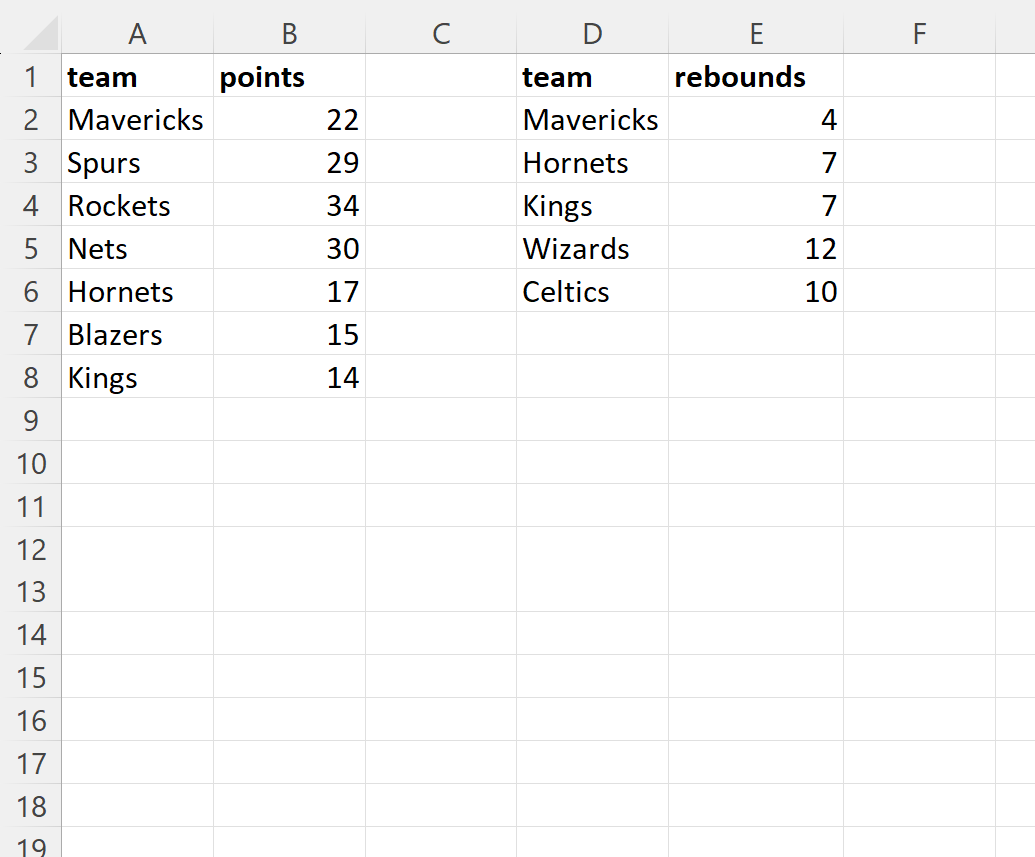Select column A header
Screen dimensions: 1035x857
pyautogui.click(x=137, y=34)
